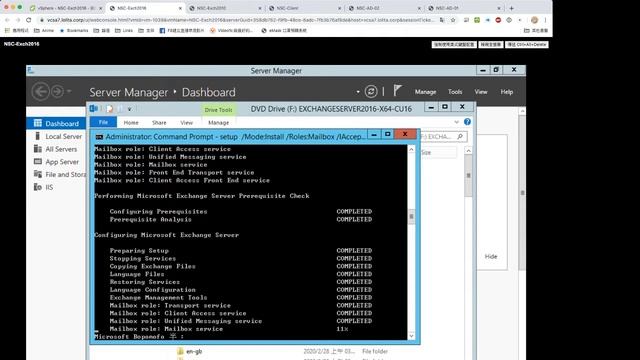Open the Home ribbon tab in Explorer

pyautogui.click(x=131, y=122)
